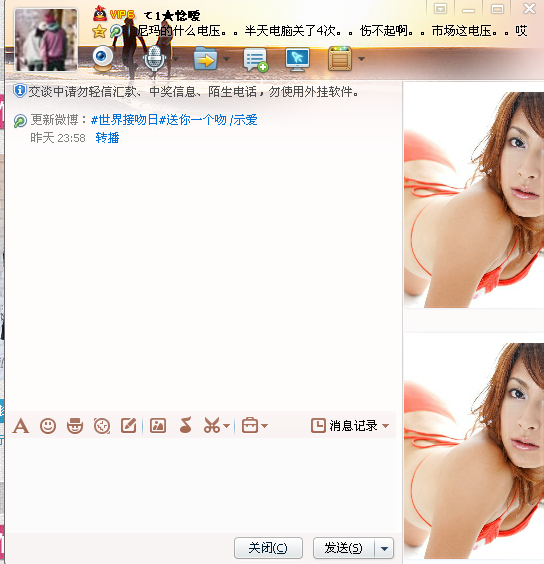Click into the message input box
544x564 pixels.
point(201,484)
